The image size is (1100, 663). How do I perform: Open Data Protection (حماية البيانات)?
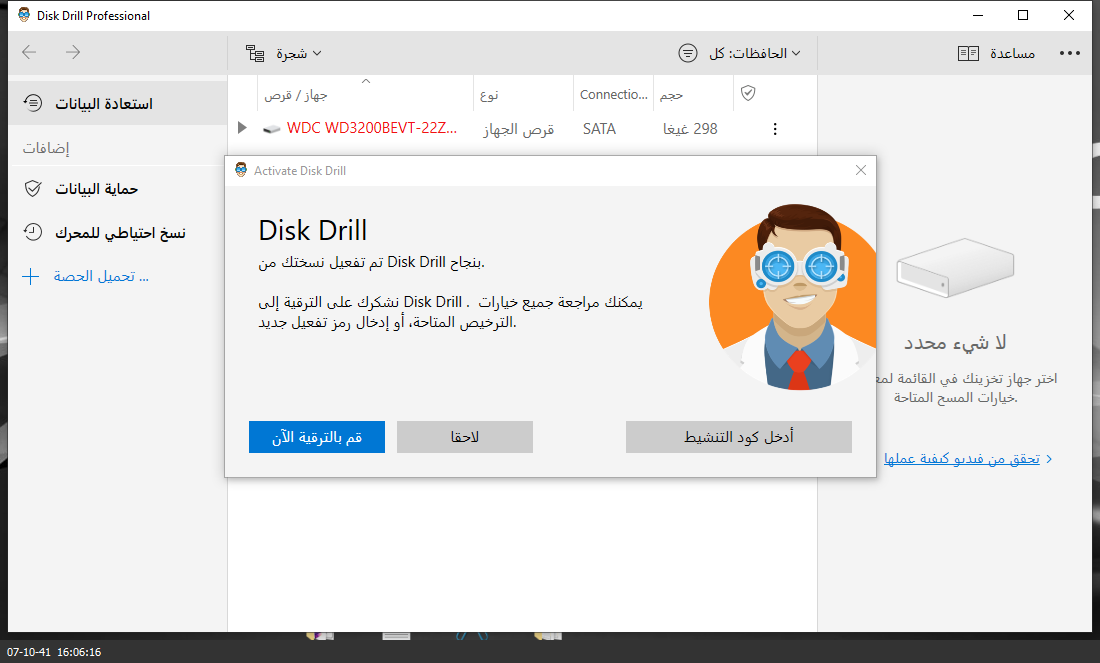point(97,189)
